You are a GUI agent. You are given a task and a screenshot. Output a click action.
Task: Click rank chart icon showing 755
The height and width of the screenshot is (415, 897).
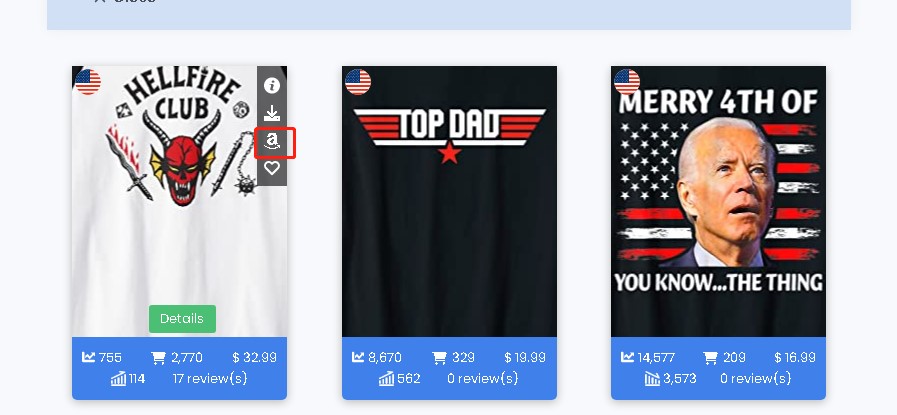pos(88,357)
